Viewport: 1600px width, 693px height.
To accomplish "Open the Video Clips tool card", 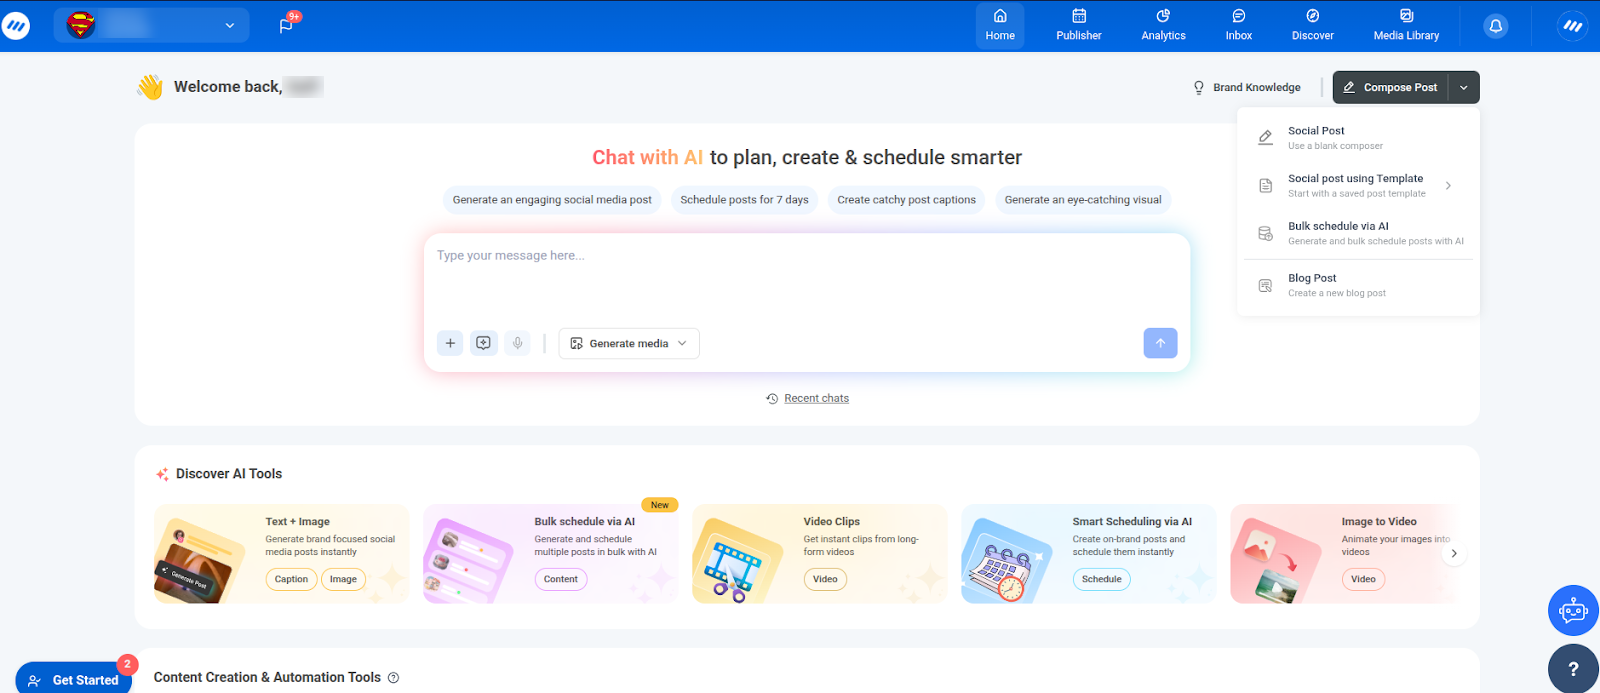I will (820, 554).
